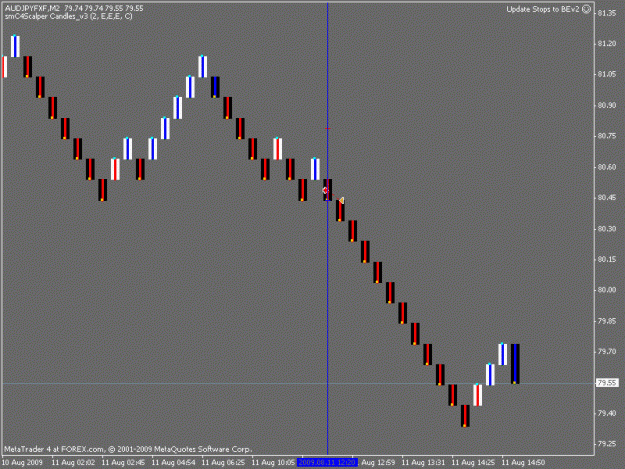Click the sell order entry arrow marker
Image resolution: width=625 pixels, height=469 pixels.
tap(325, 190)
